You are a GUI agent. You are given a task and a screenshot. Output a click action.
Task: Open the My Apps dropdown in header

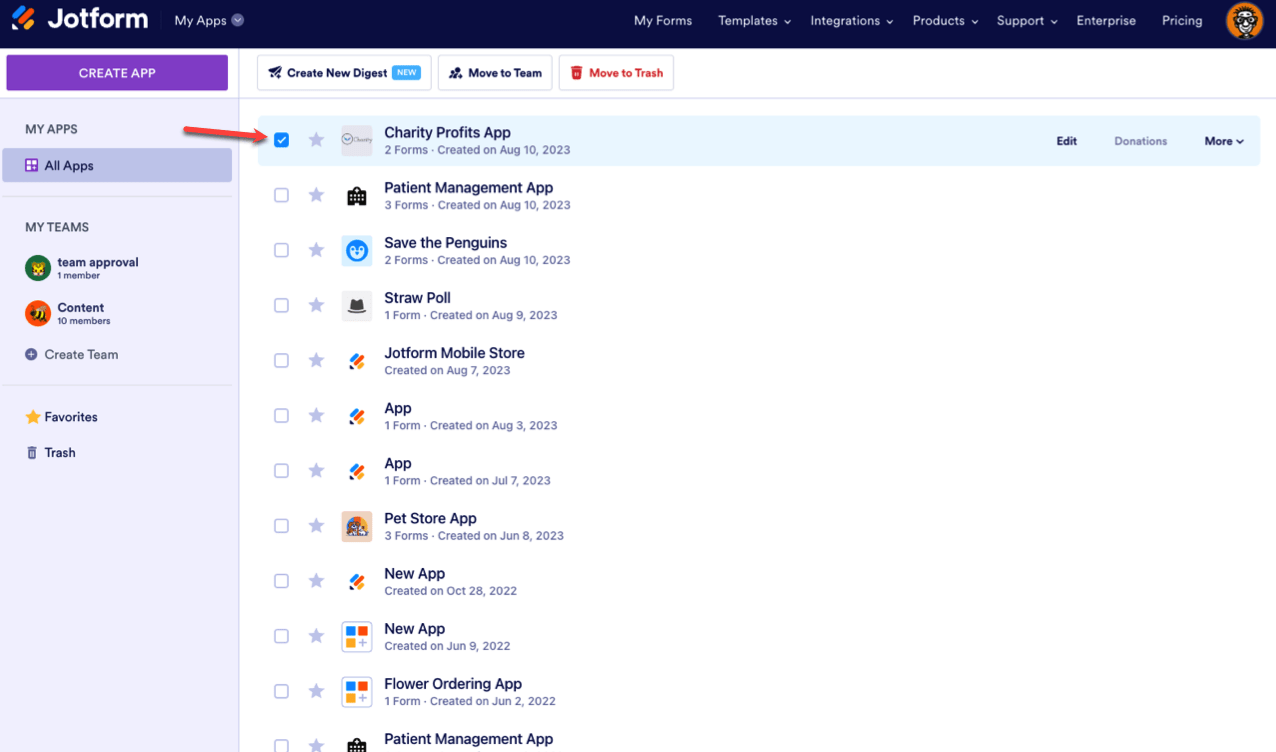coord(209,20)
